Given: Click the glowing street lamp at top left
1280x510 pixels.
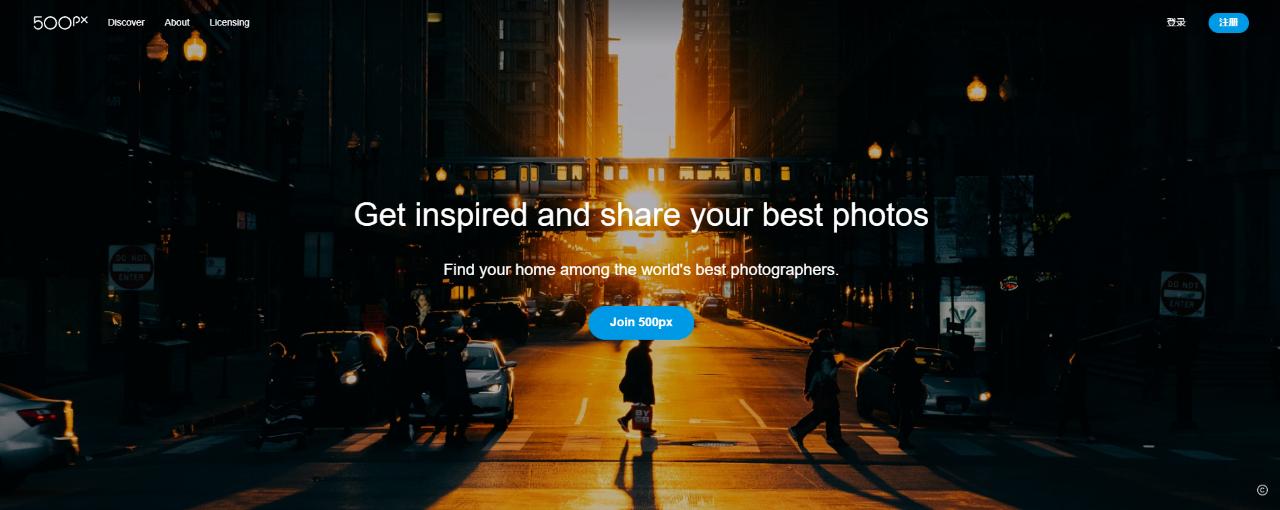Looking at the screenshot, I should click(x=194, y=46).
